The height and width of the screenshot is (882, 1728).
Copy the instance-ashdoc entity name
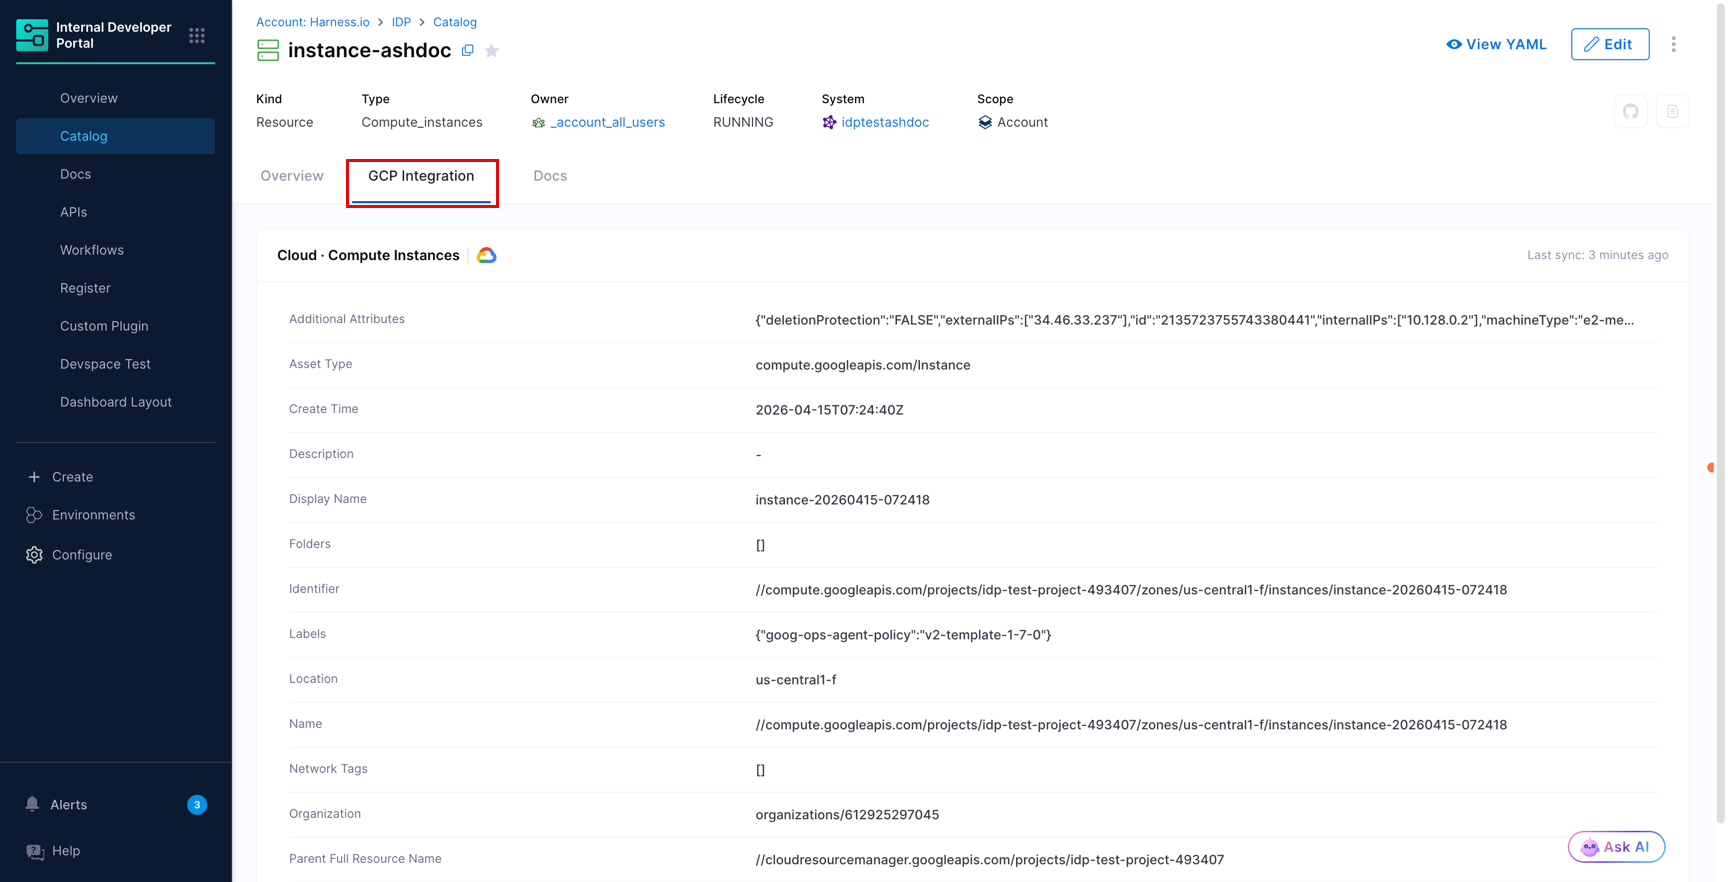click(467, 50)
